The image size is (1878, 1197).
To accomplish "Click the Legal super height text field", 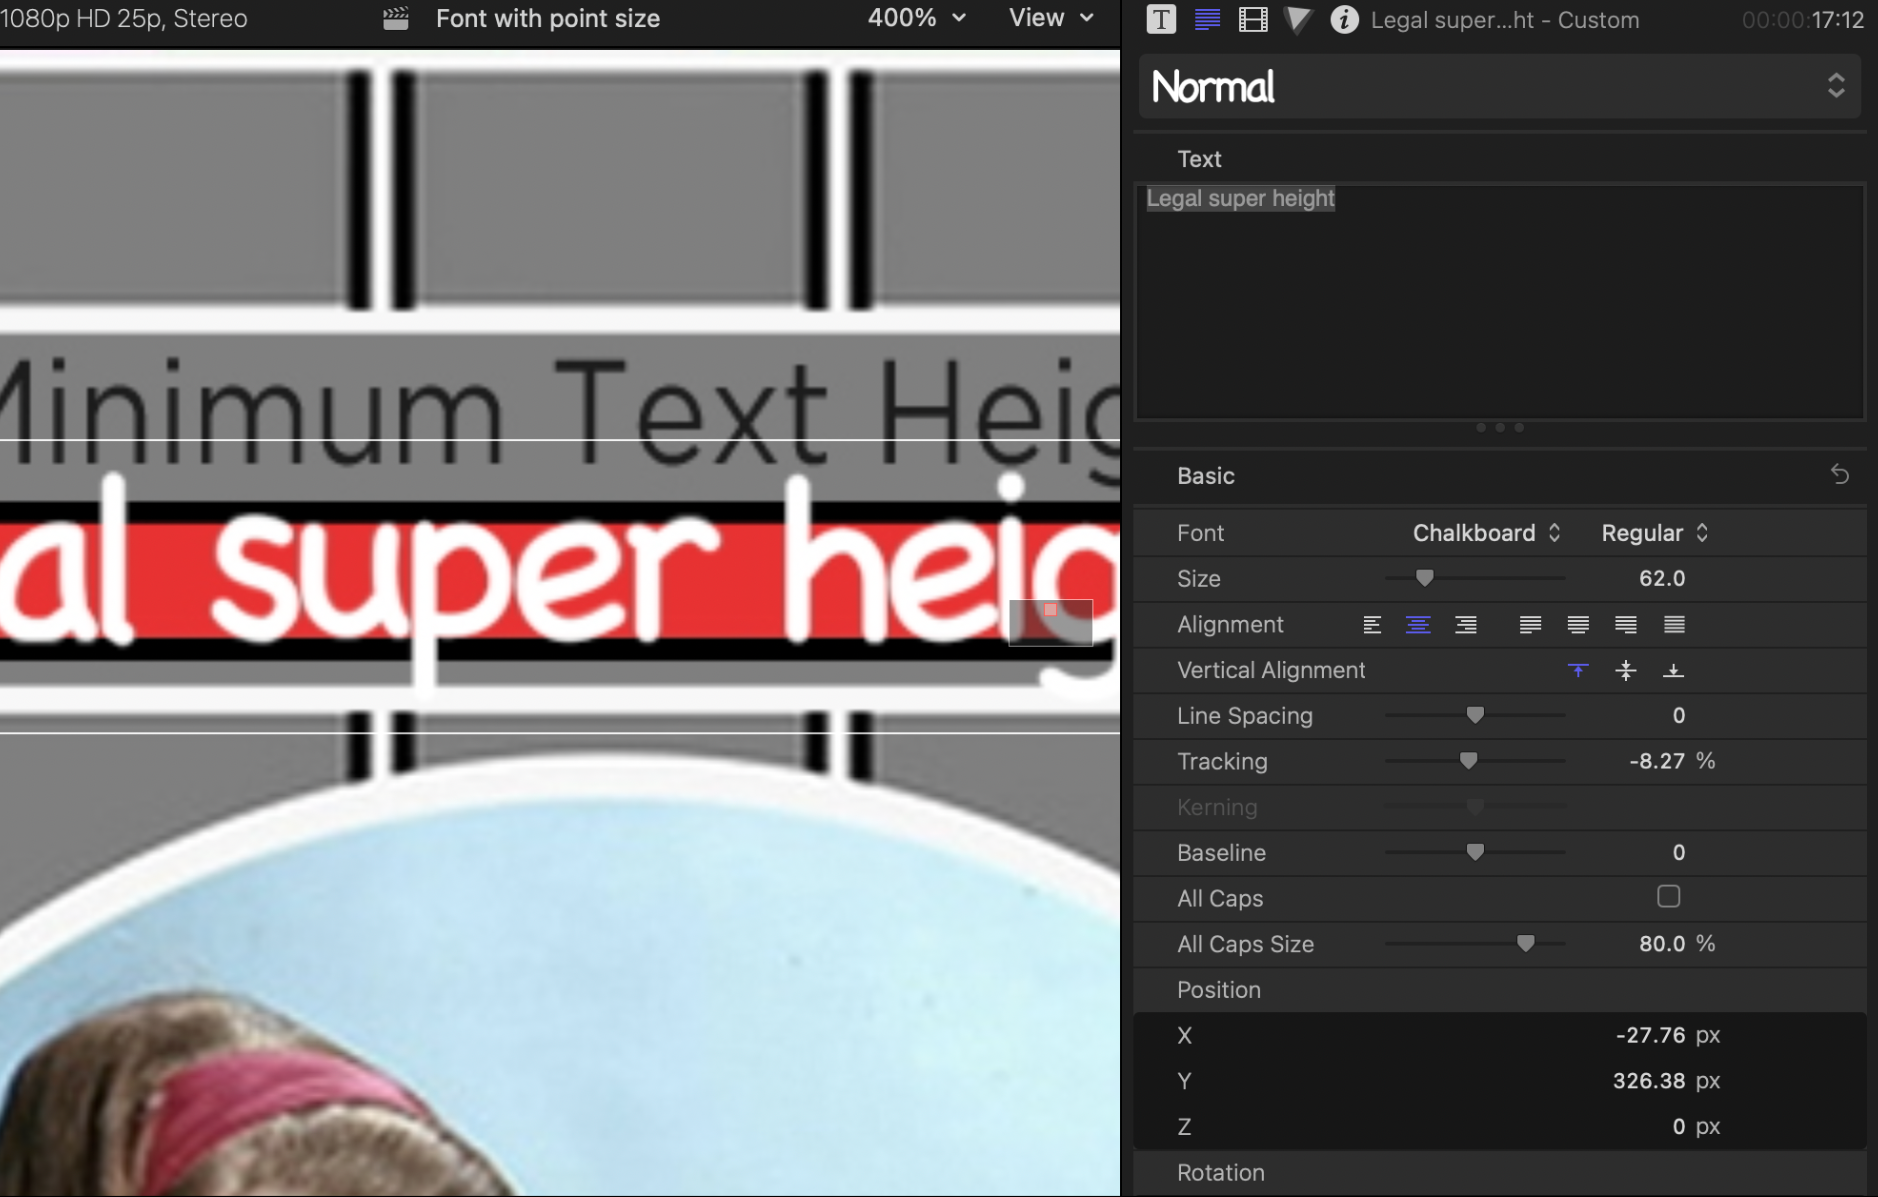I will point(1499,301).
